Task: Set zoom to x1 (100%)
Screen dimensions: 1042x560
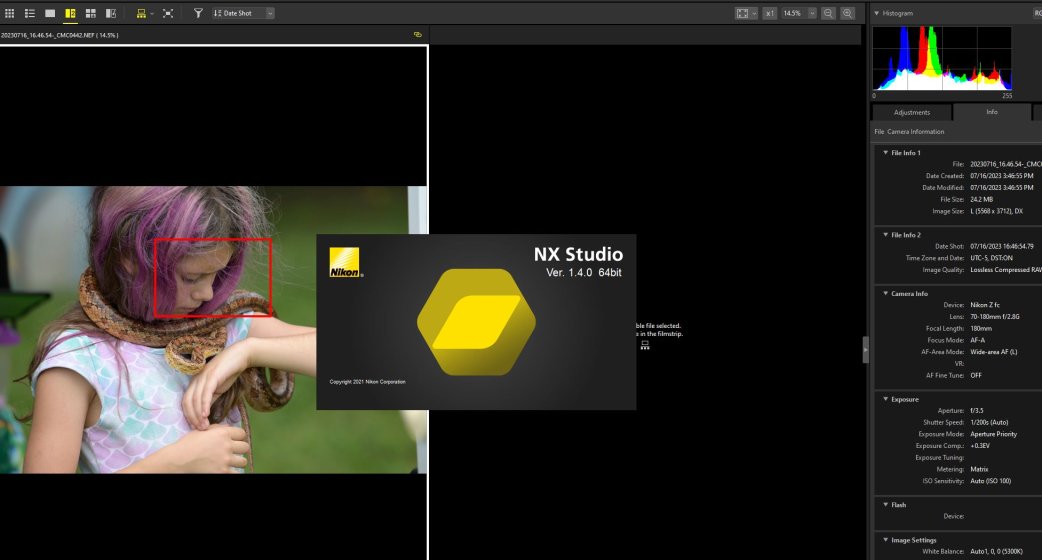Action: pyautogui.click(x=770, y=13)
